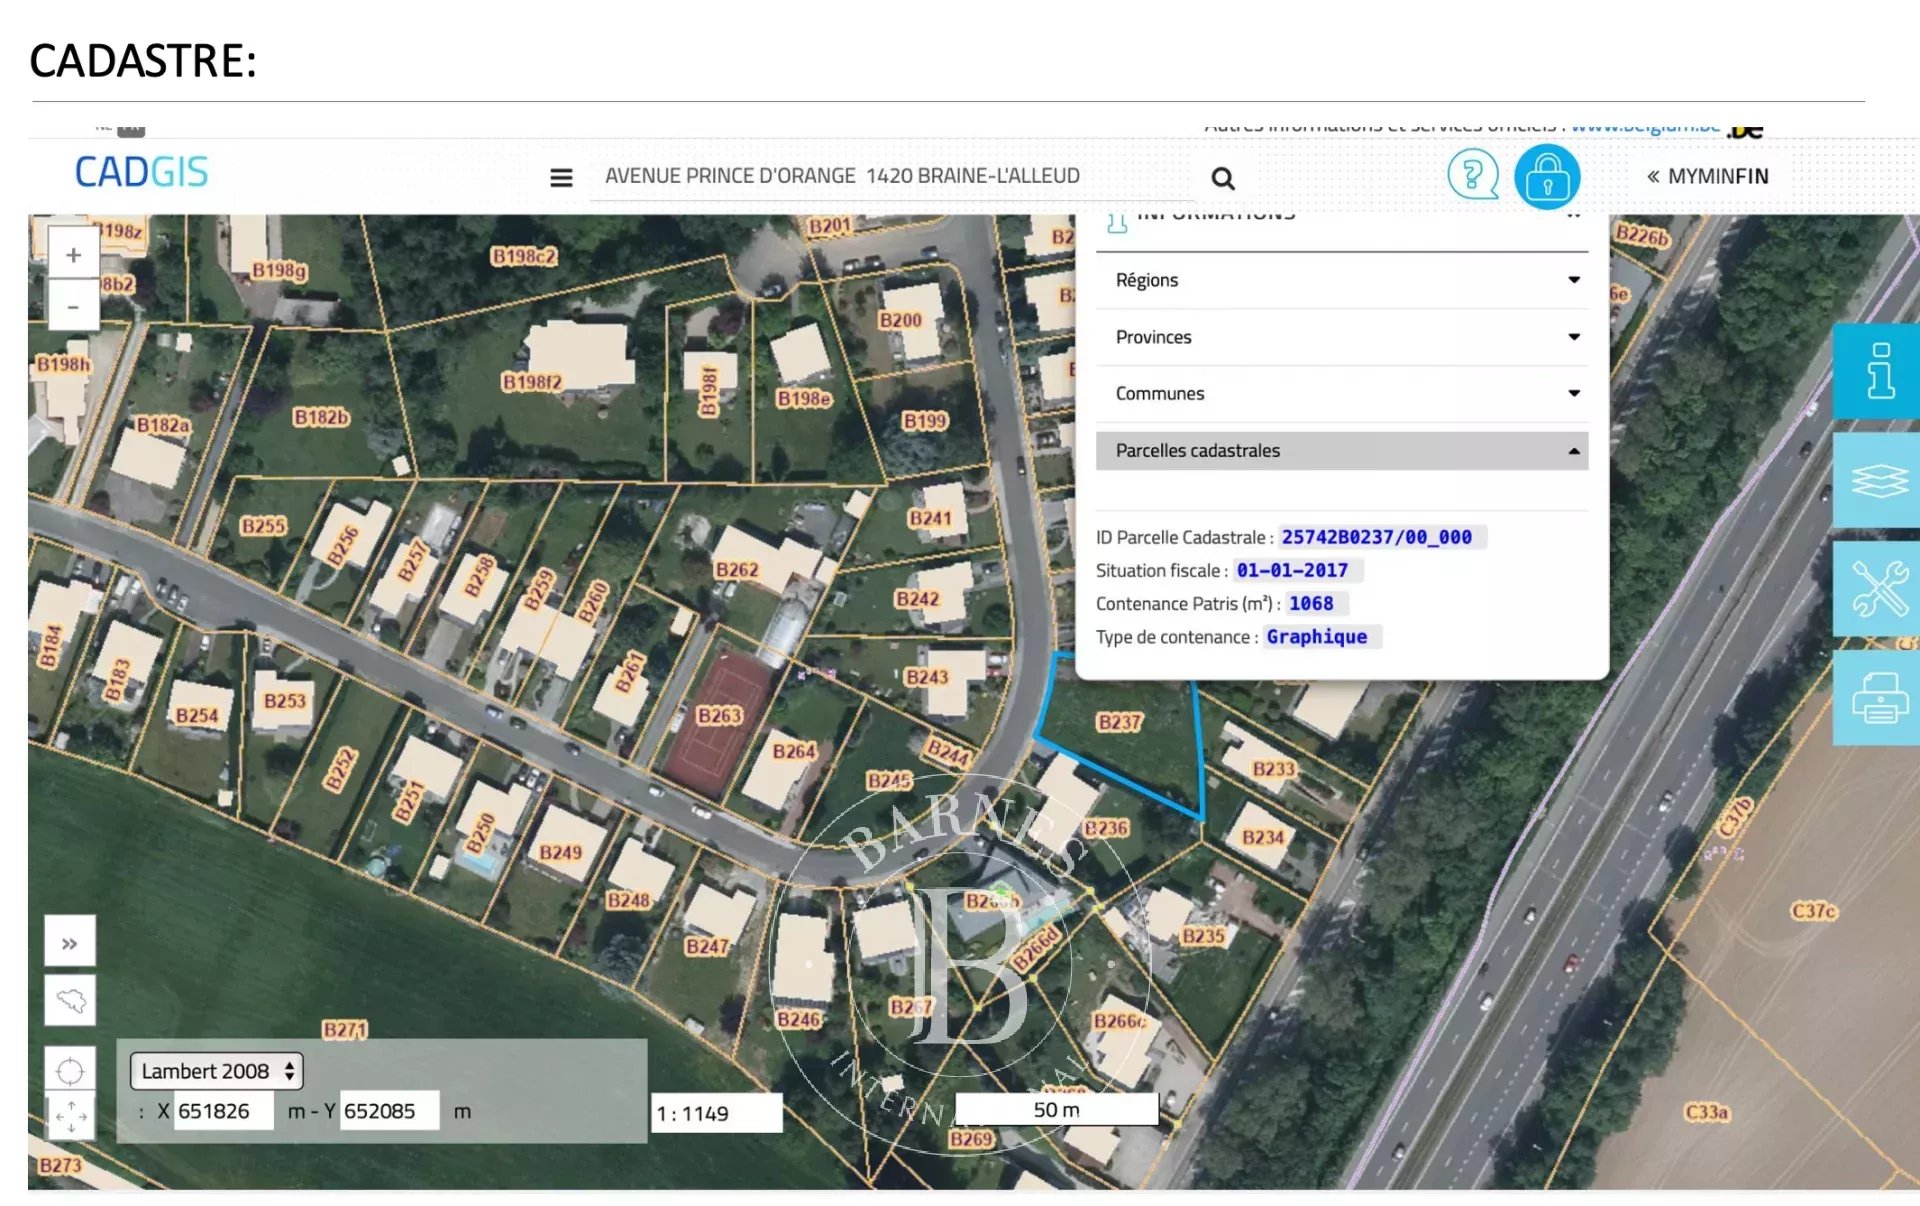1920x1206 pixels.
Task: Click parcel label C33a
Action: pyautogui.click(x=1707, y=1112)
